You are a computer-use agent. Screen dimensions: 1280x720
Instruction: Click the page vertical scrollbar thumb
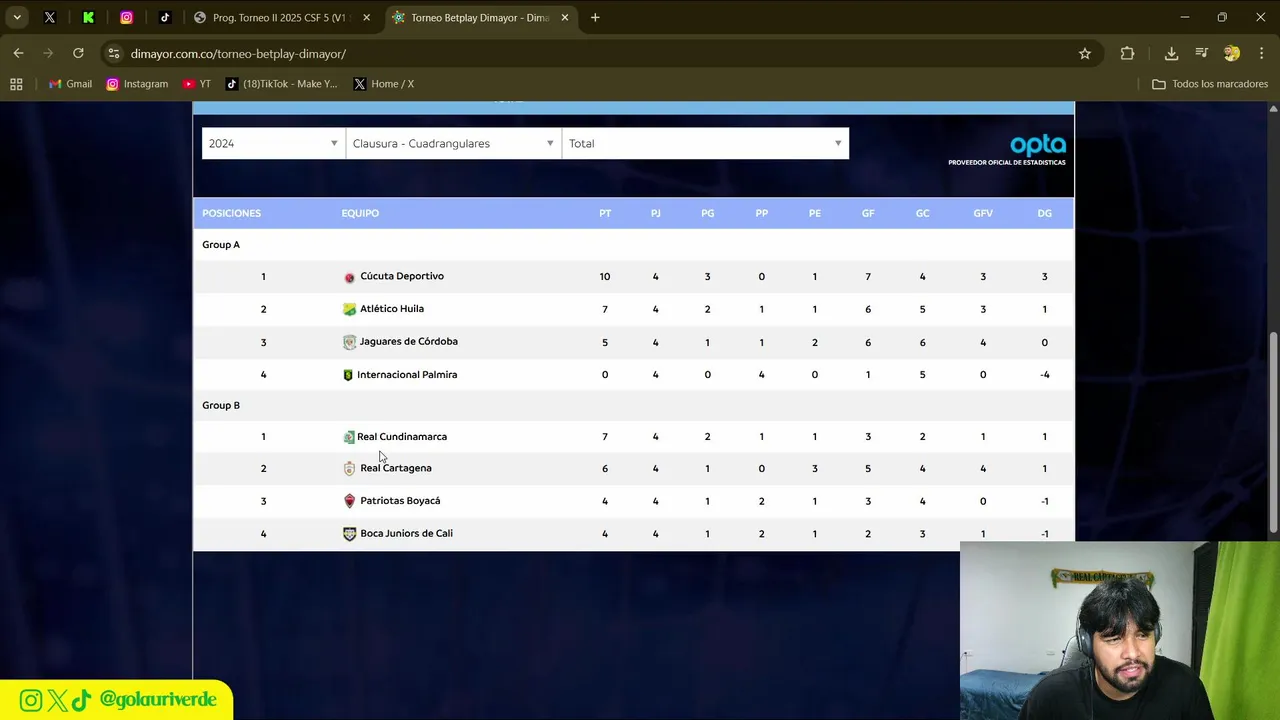[1273, 432]
